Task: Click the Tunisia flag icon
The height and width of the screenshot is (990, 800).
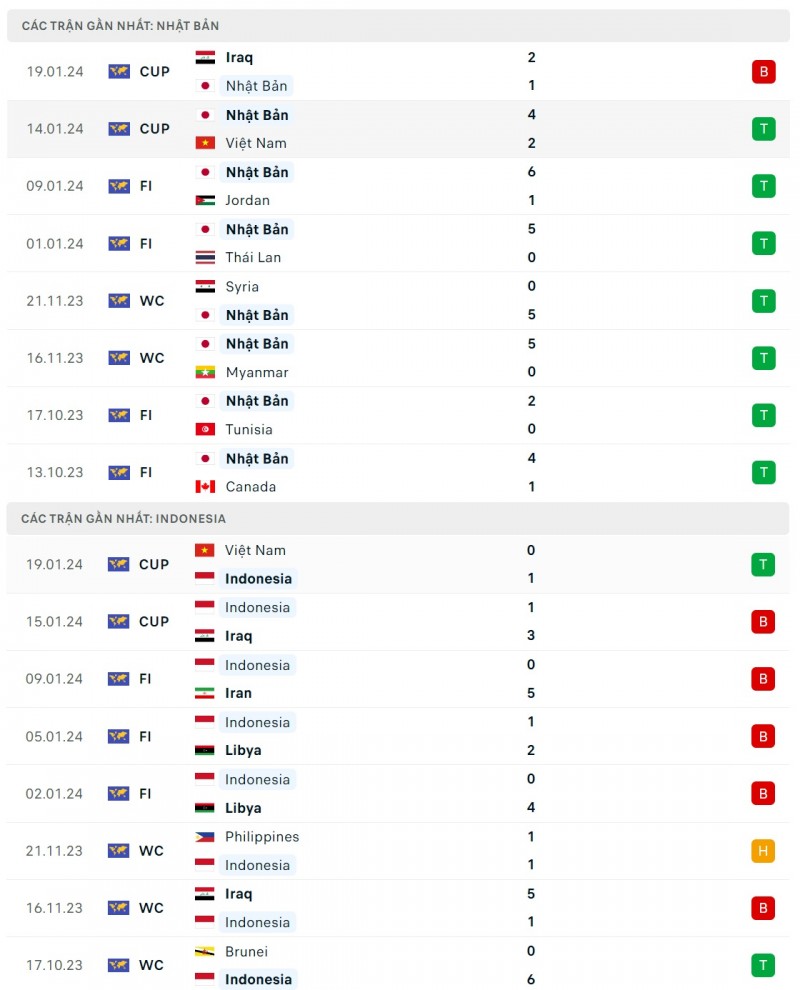Action: [x=205, y=429]
